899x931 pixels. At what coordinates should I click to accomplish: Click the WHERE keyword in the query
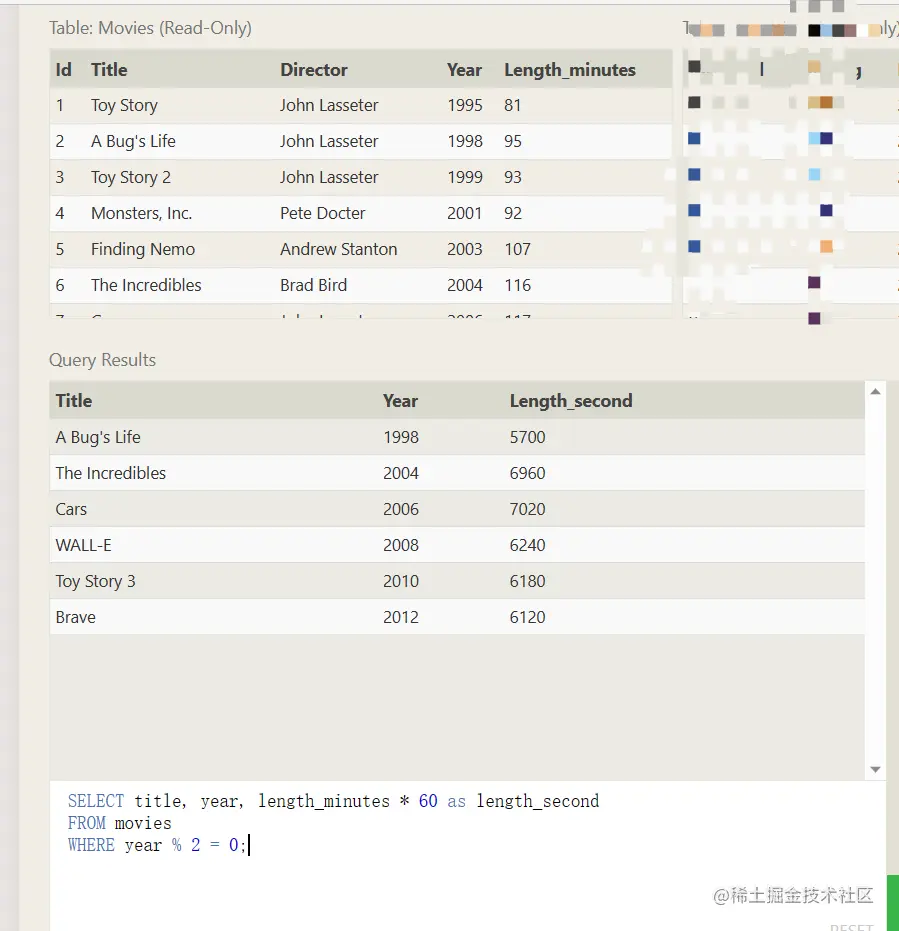coord(91,845)
